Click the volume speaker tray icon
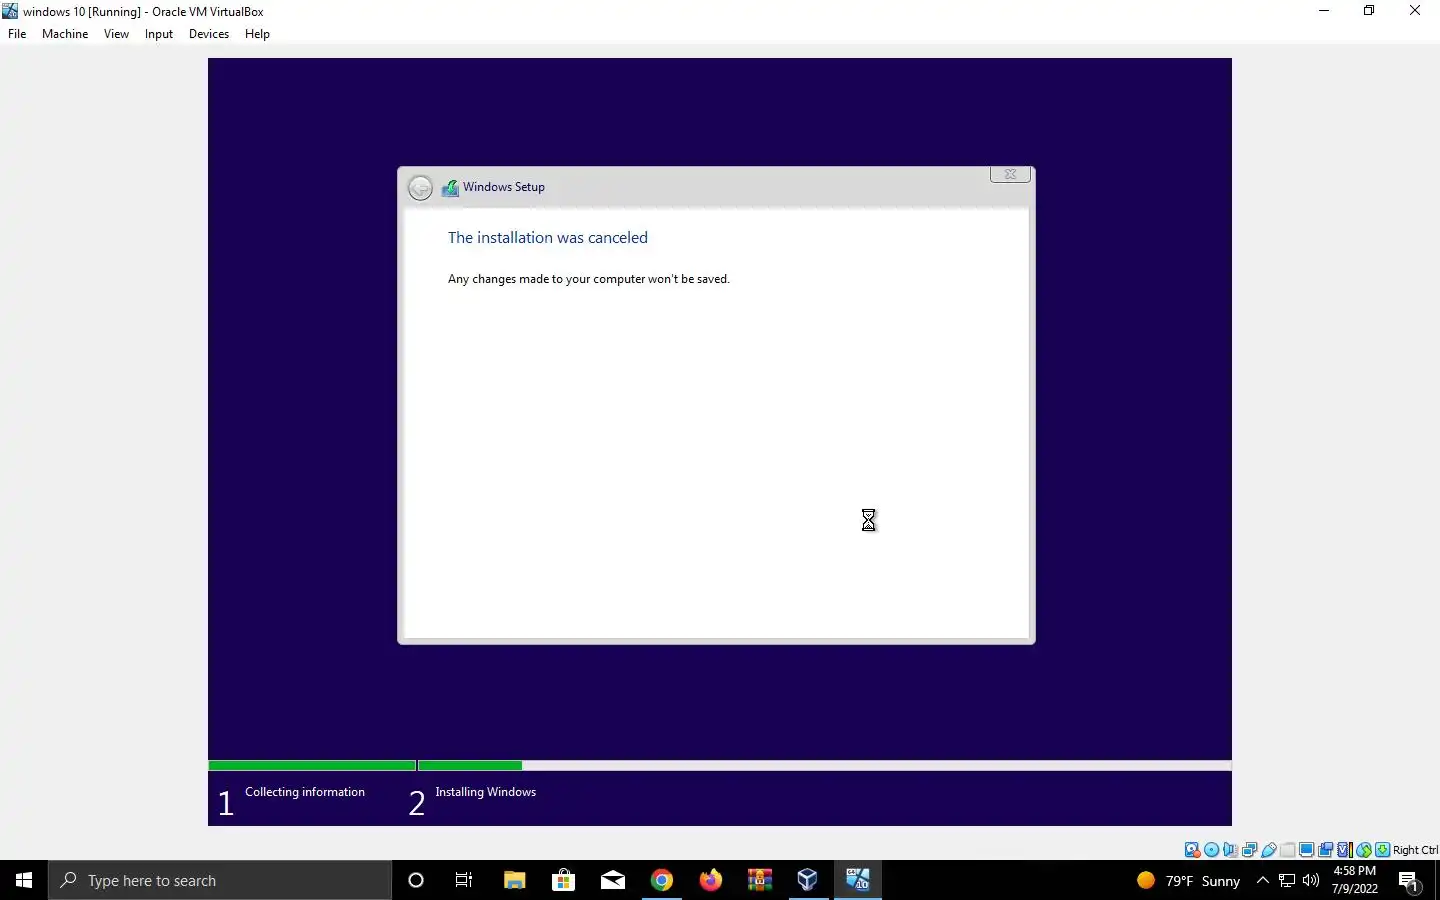1440x900 pixels. (x=1311, y=881)
